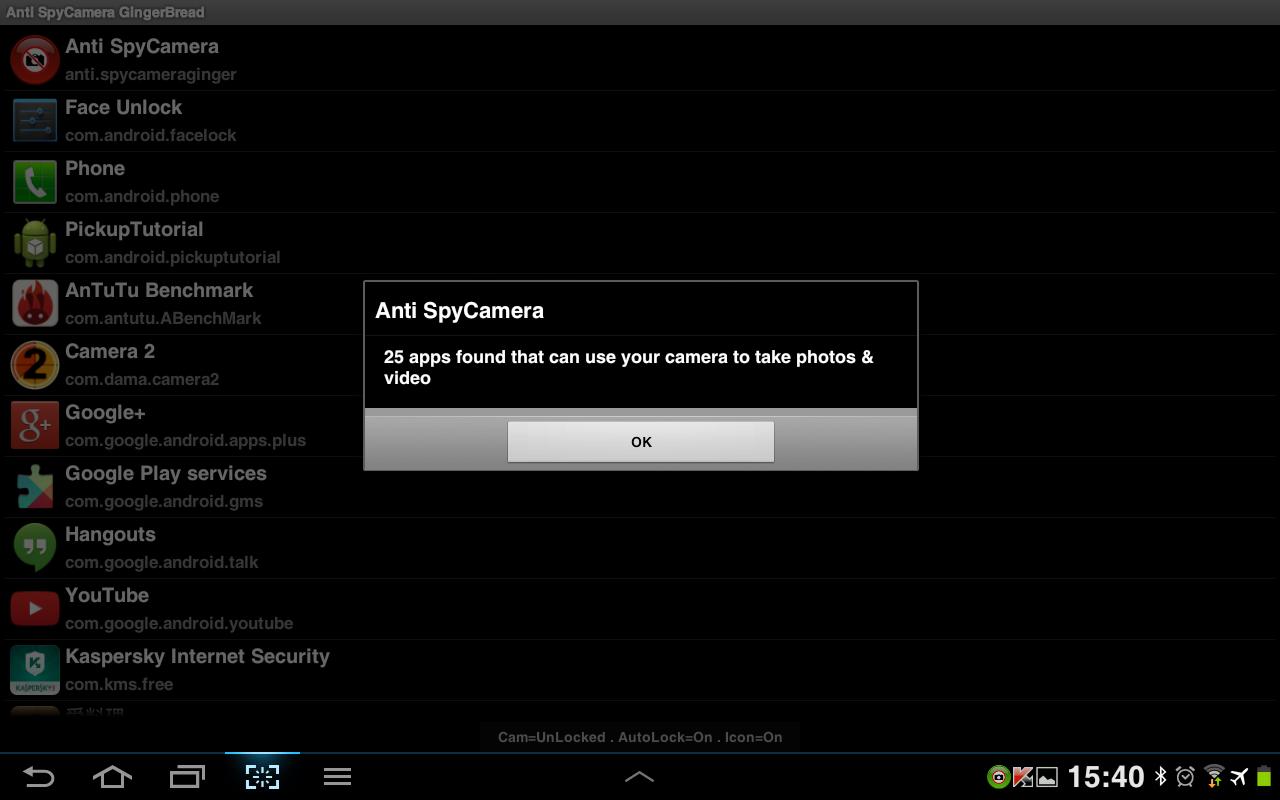
Task: Select the Google Play services entry label
Action: [x=166, y=474]
